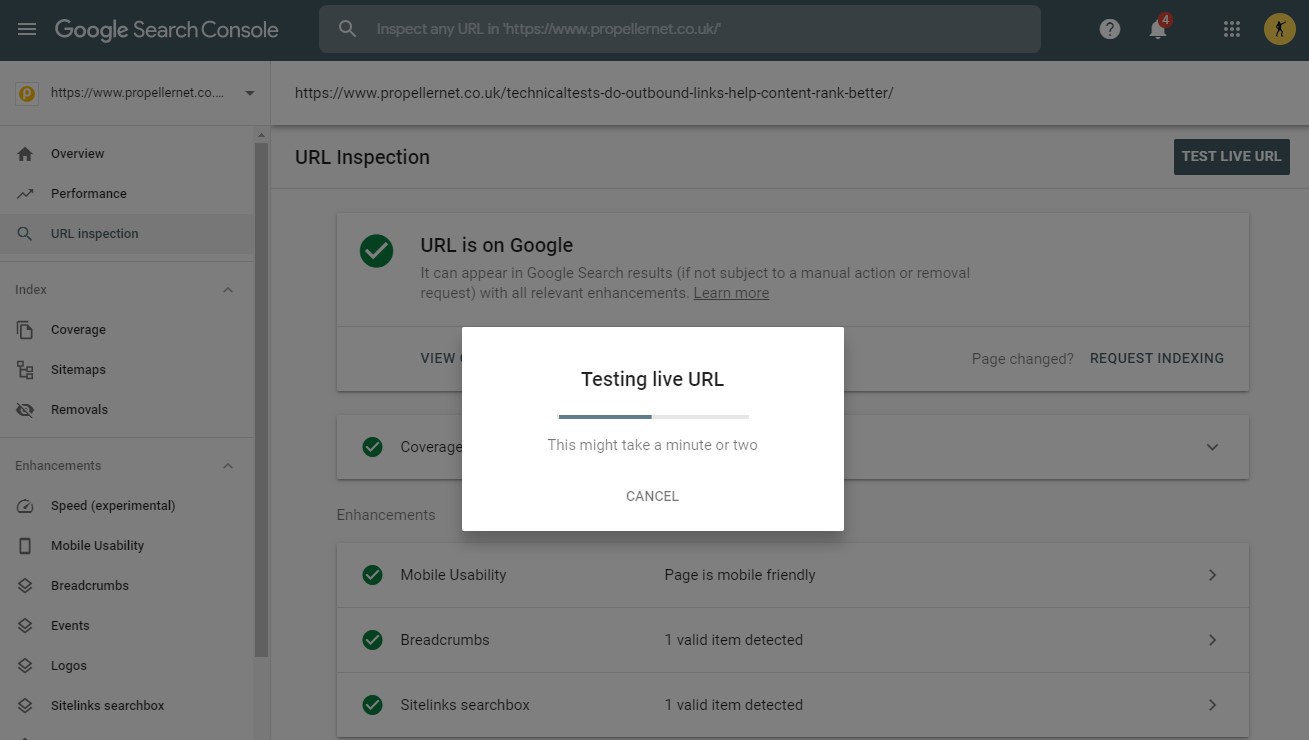The image size is (1309, 740).
Task: Open the hamburger main menu
Action: [x=27, y=29]
